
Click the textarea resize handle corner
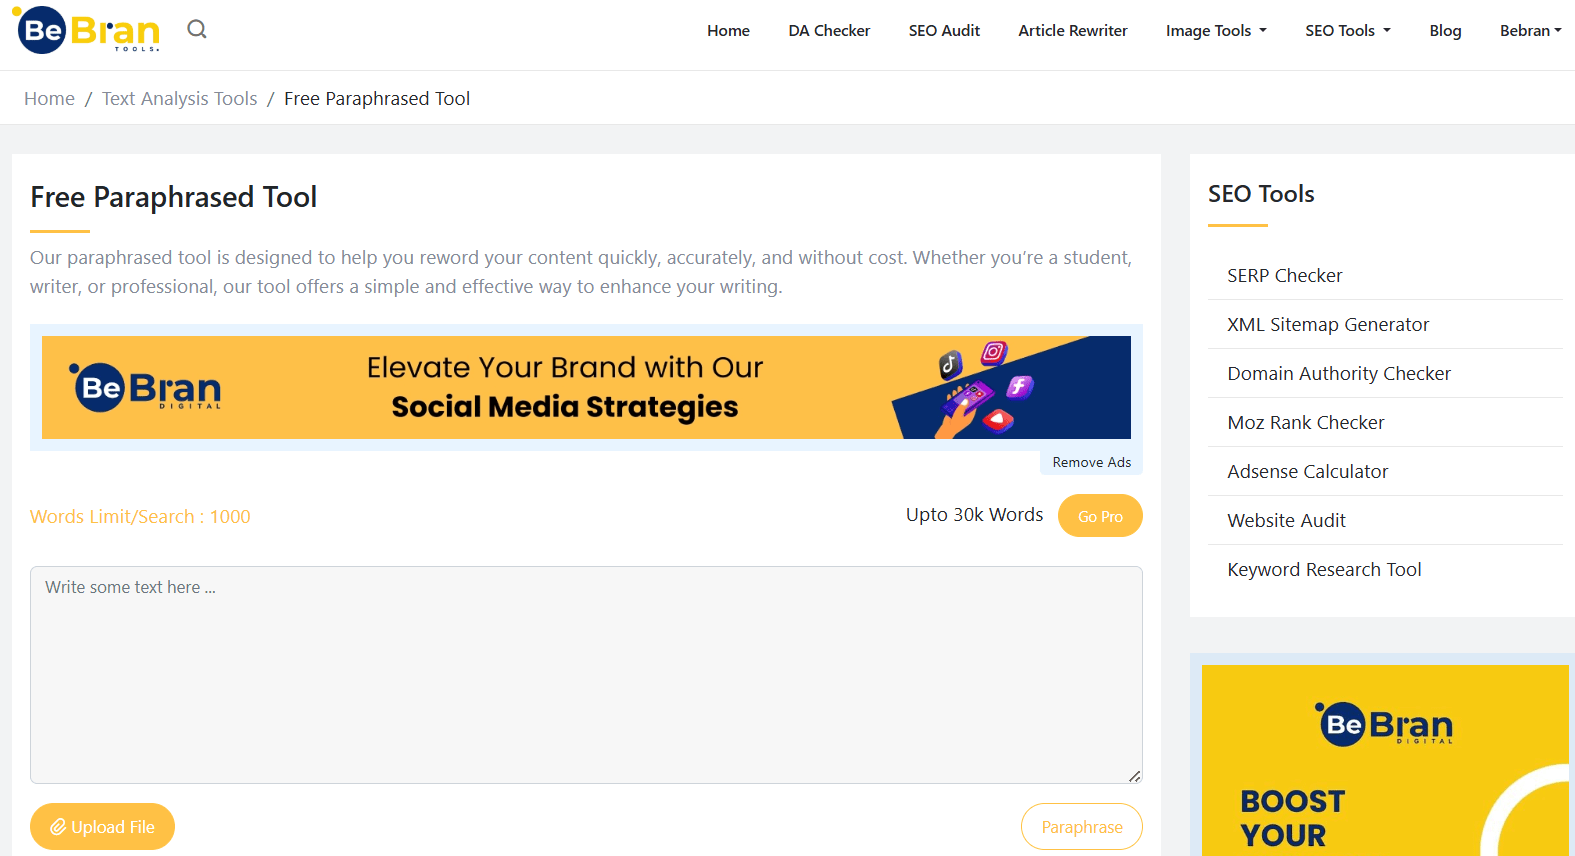pos(1135,776)
